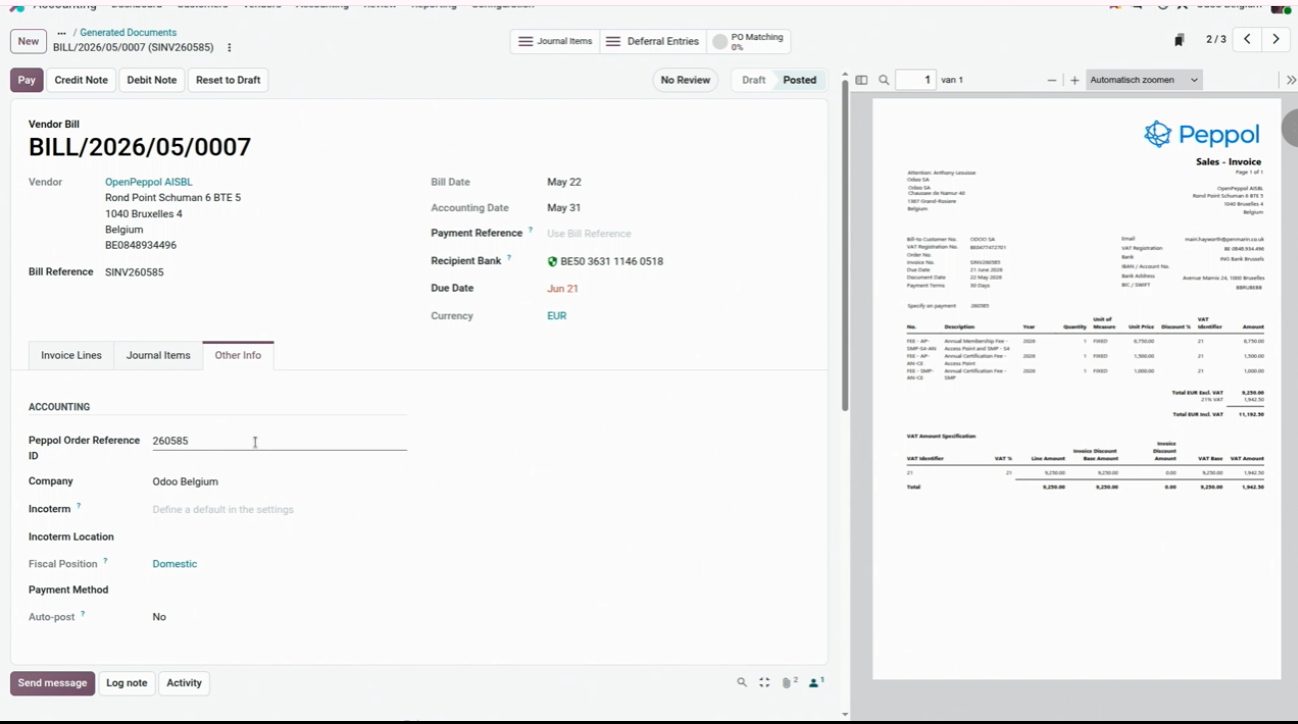Click Send message button
Screen dimensions: 1298x724
point(52,683)
